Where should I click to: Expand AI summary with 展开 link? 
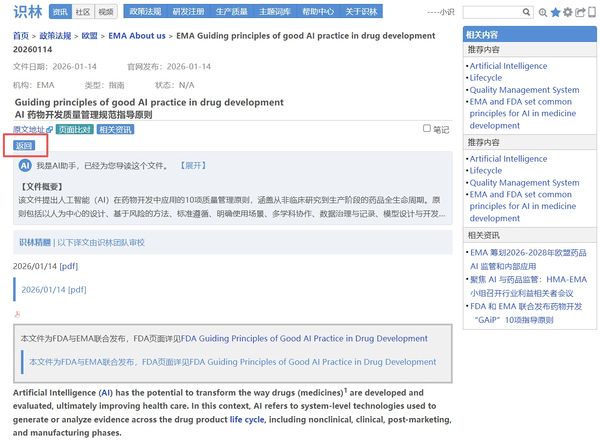coord(192,165)
